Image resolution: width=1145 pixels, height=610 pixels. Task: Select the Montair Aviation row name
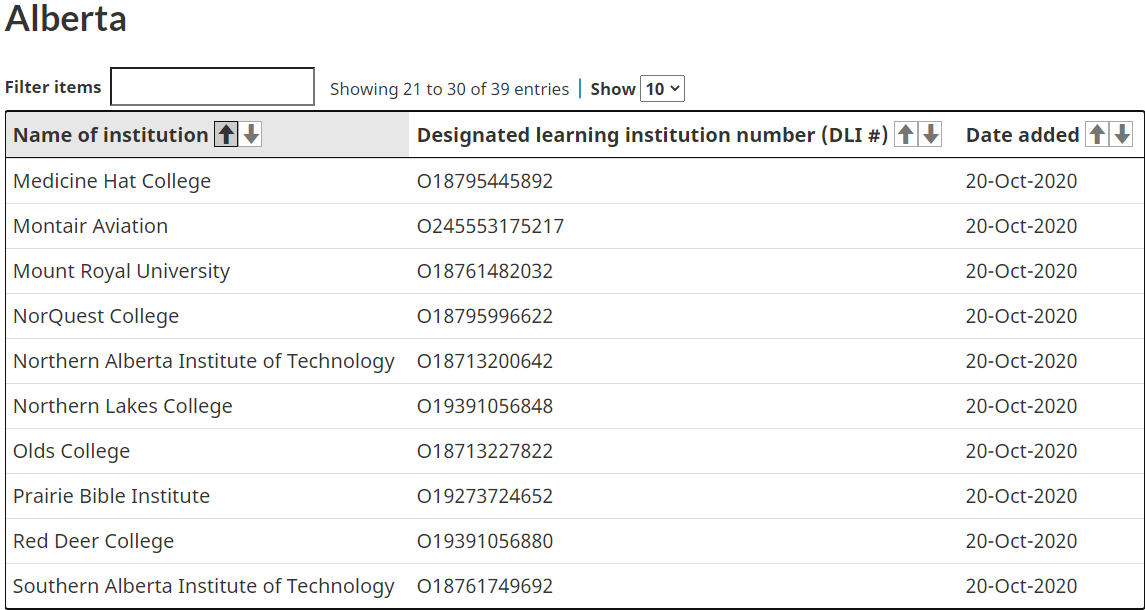(91, 226)
